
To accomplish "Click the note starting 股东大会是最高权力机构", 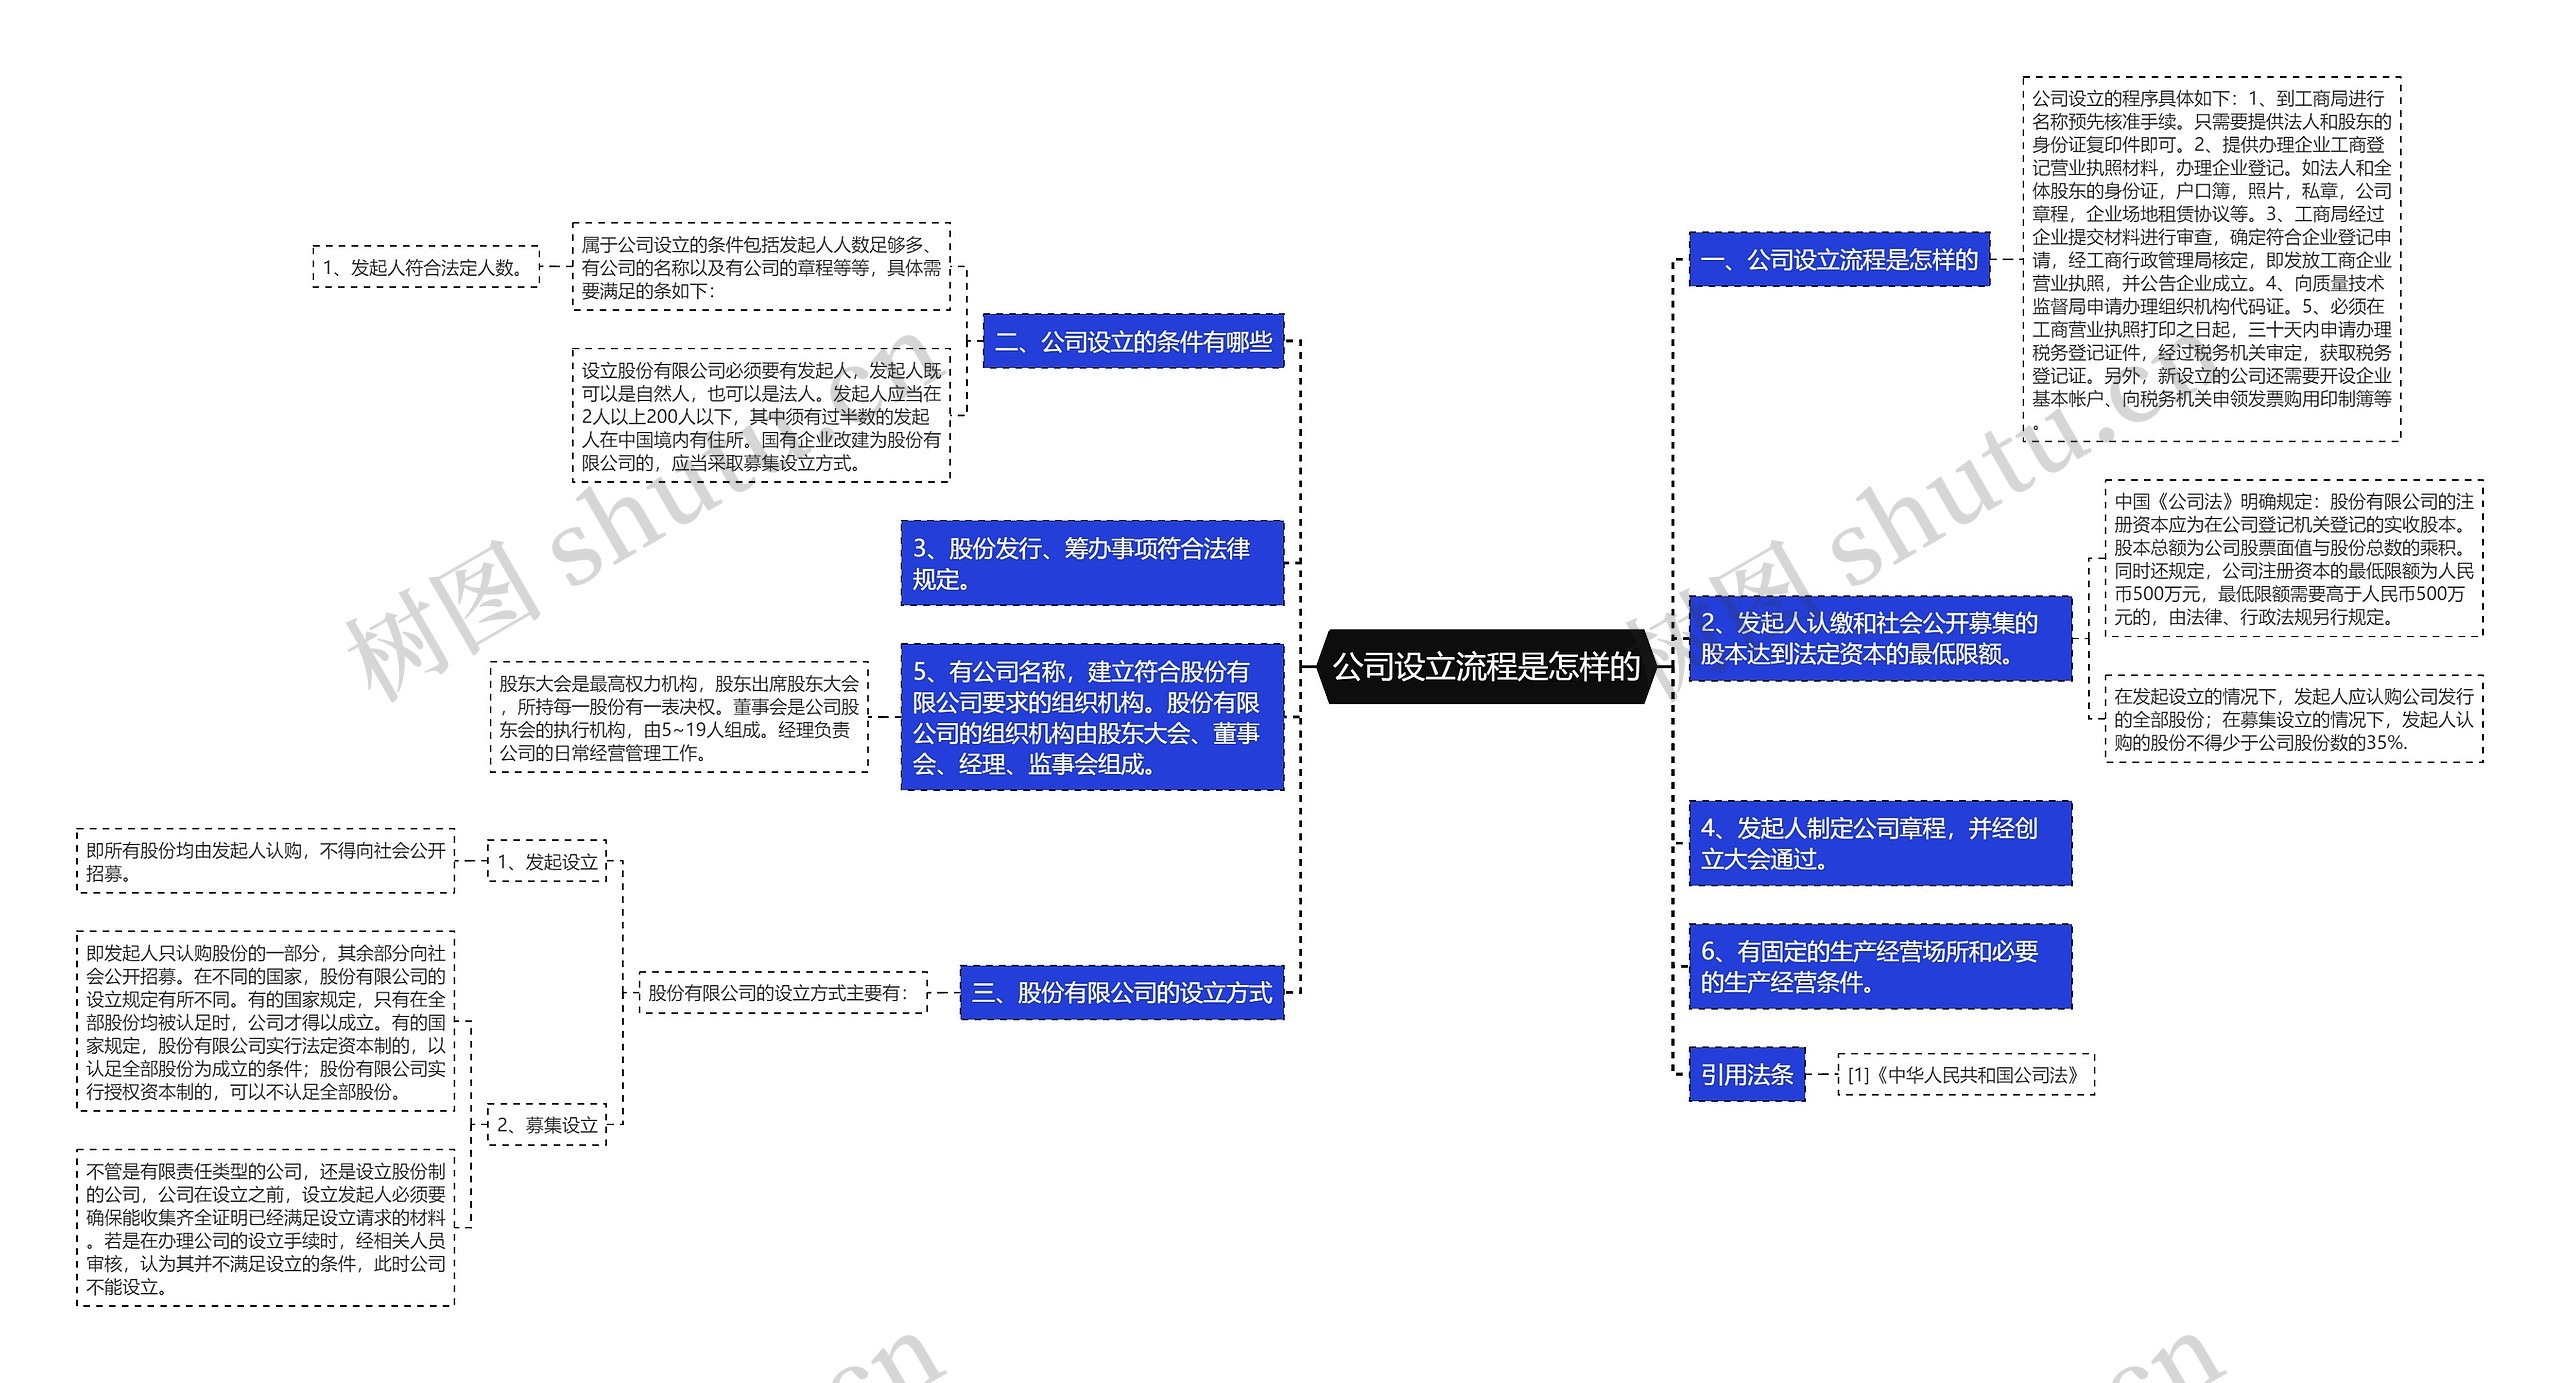I will pos(679,717).
